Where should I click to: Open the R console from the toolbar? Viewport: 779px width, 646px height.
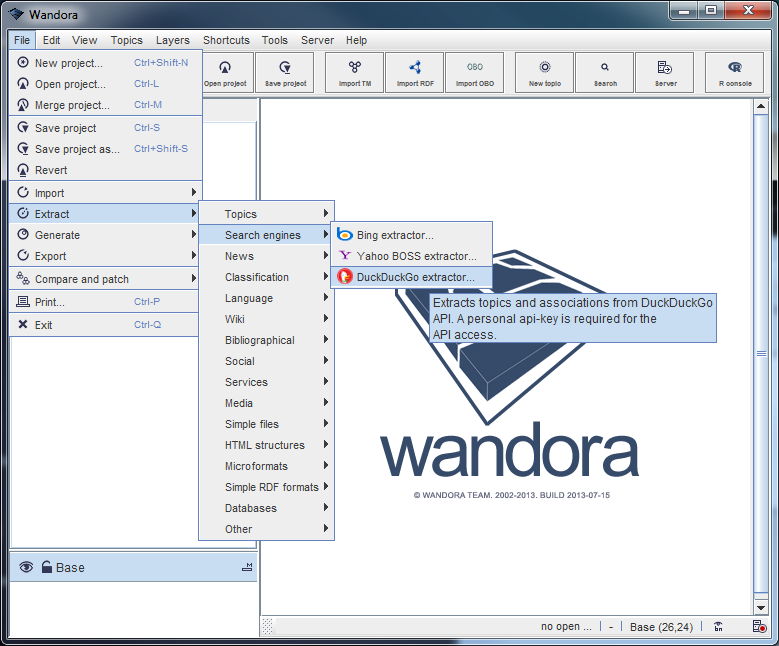[734, 72]
